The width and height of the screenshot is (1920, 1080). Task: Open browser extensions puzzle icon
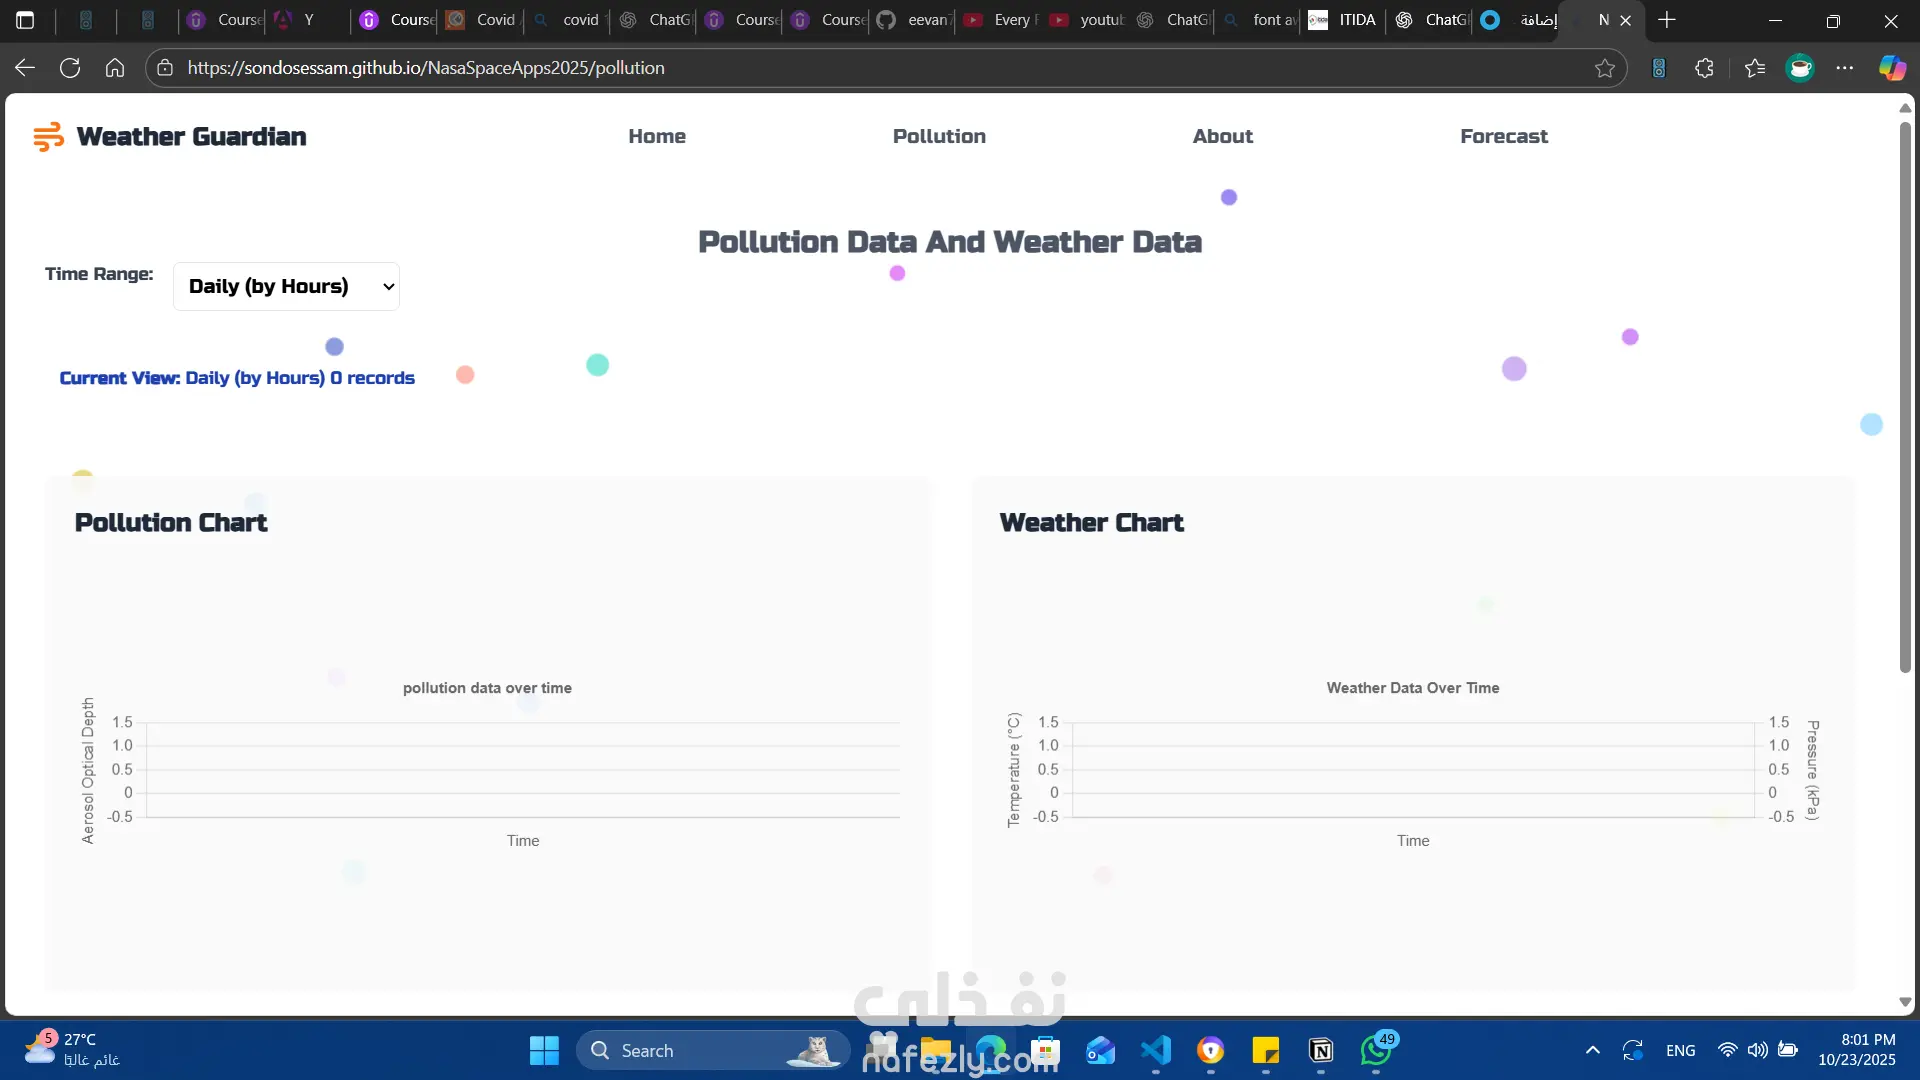click(1705, 68)
